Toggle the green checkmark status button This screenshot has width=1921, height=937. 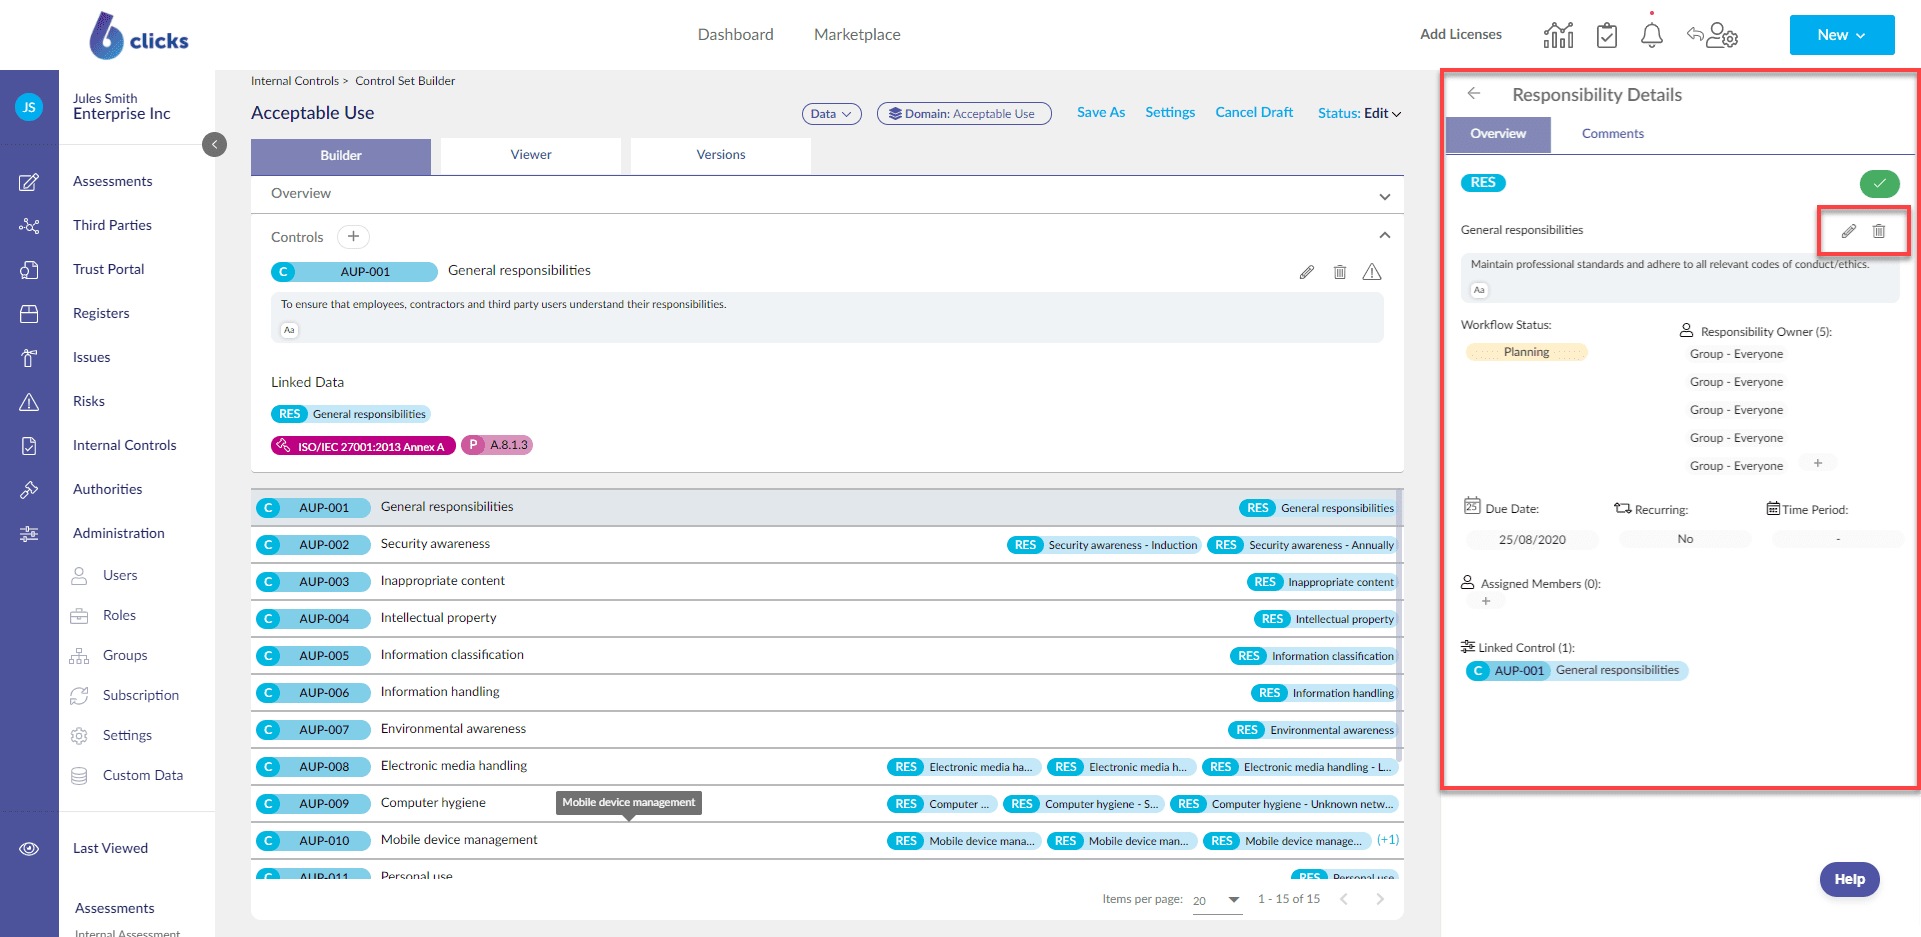coord(1879,183)
